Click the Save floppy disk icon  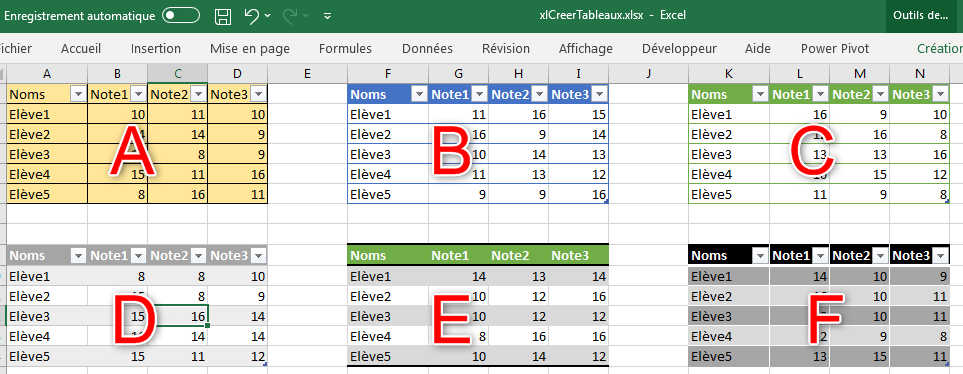coord(222,16)
